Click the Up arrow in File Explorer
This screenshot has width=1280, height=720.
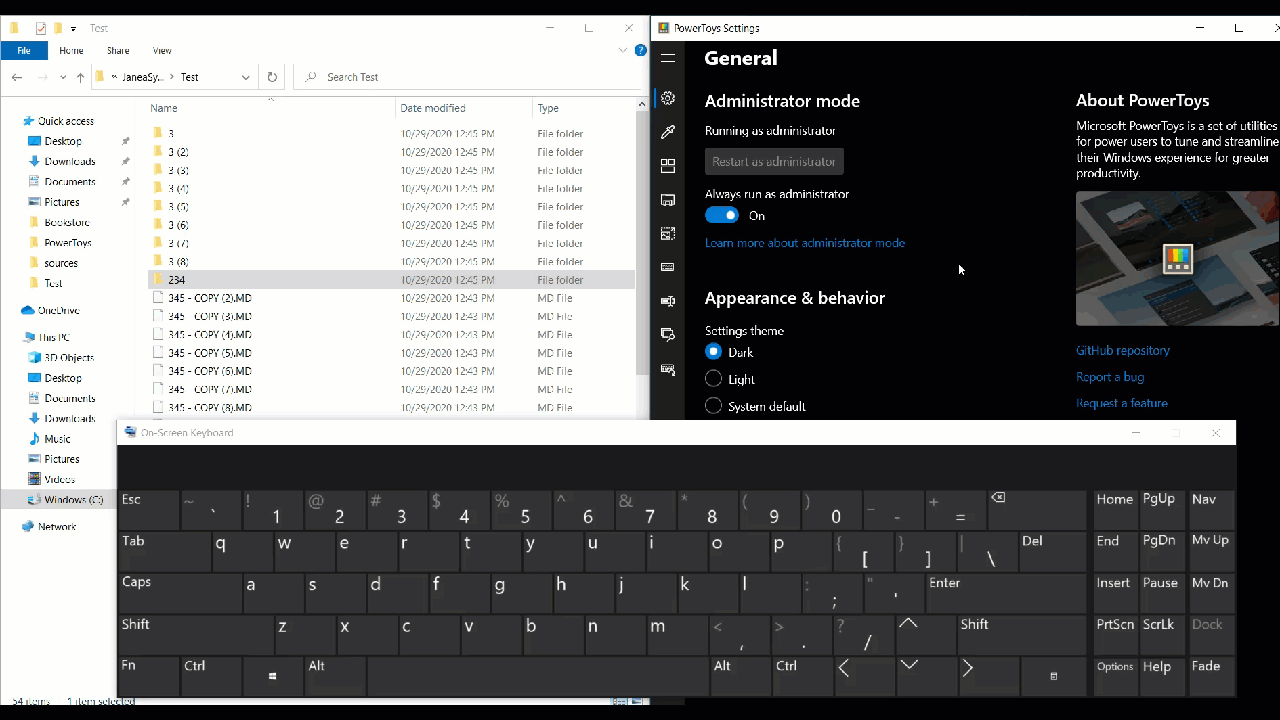pyautogui.click(x=80, y=77)
